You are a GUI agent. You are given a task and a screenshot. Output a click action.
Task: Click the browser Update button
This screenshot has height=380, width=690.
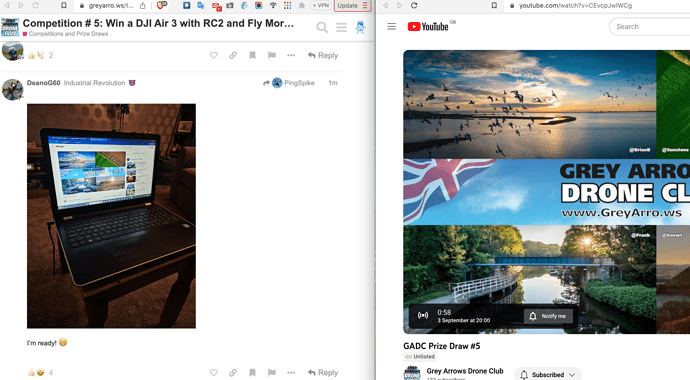coord(352,5)
